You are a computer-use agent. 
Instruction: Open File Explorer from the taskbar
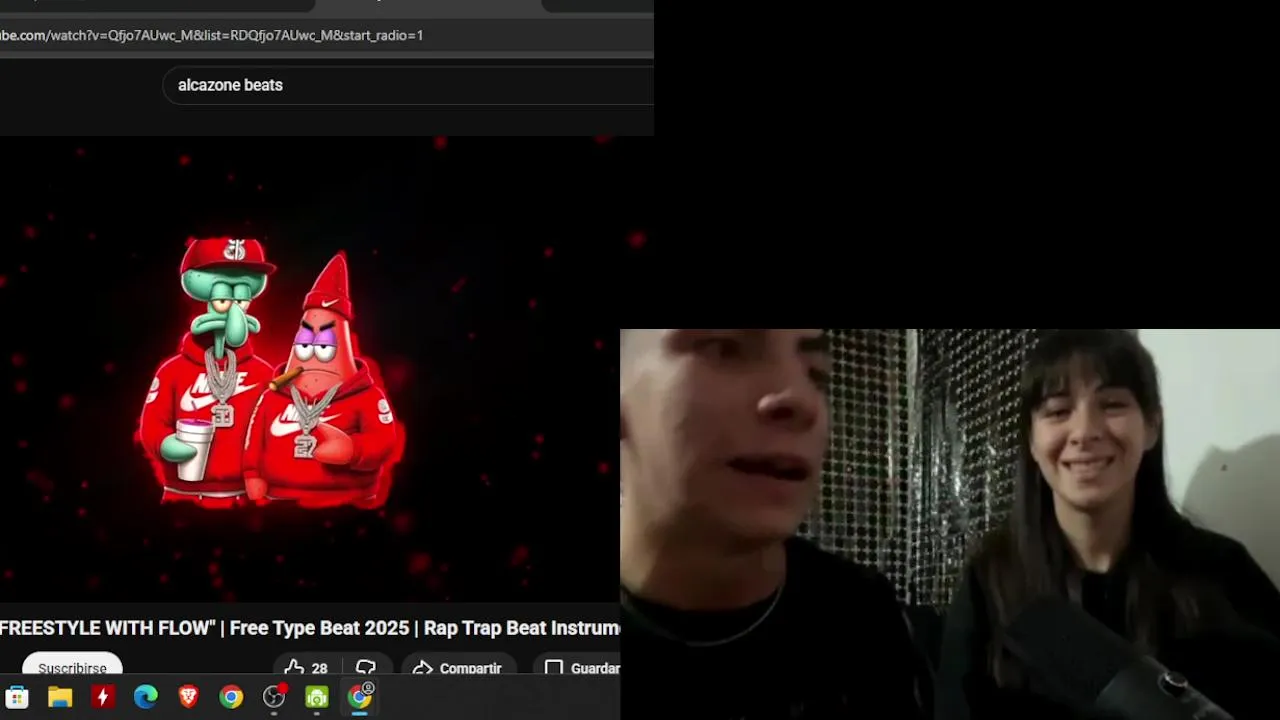pyautogui.click(x=60, y=697)
